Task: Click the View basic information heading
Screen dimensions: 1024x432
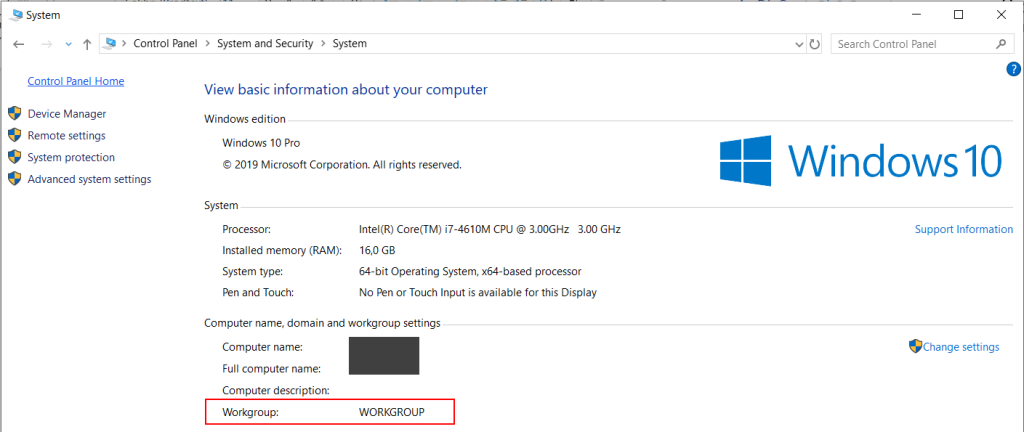Action: (346, 89)
